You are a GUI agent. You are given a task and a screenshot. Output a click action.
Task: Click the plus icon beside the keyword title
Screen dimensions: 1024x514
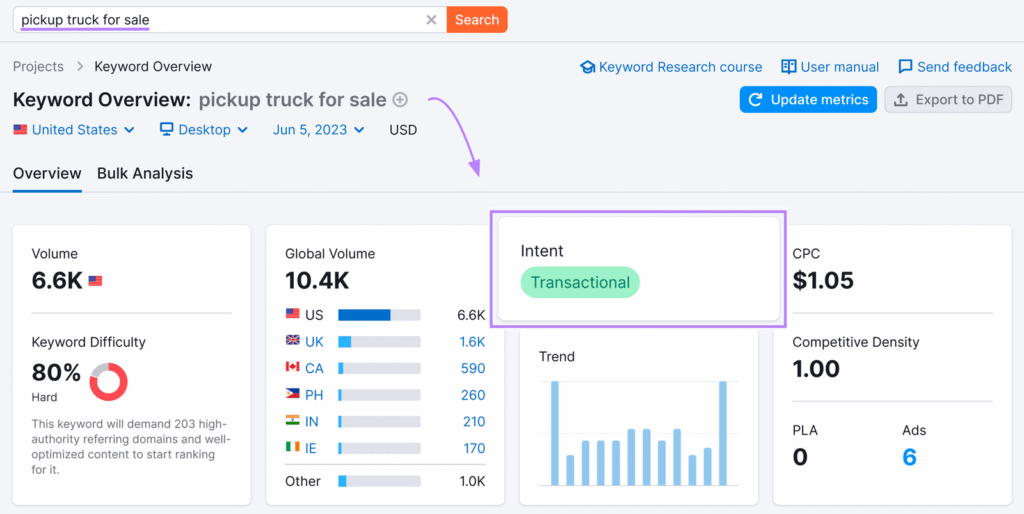coord(400,100)
